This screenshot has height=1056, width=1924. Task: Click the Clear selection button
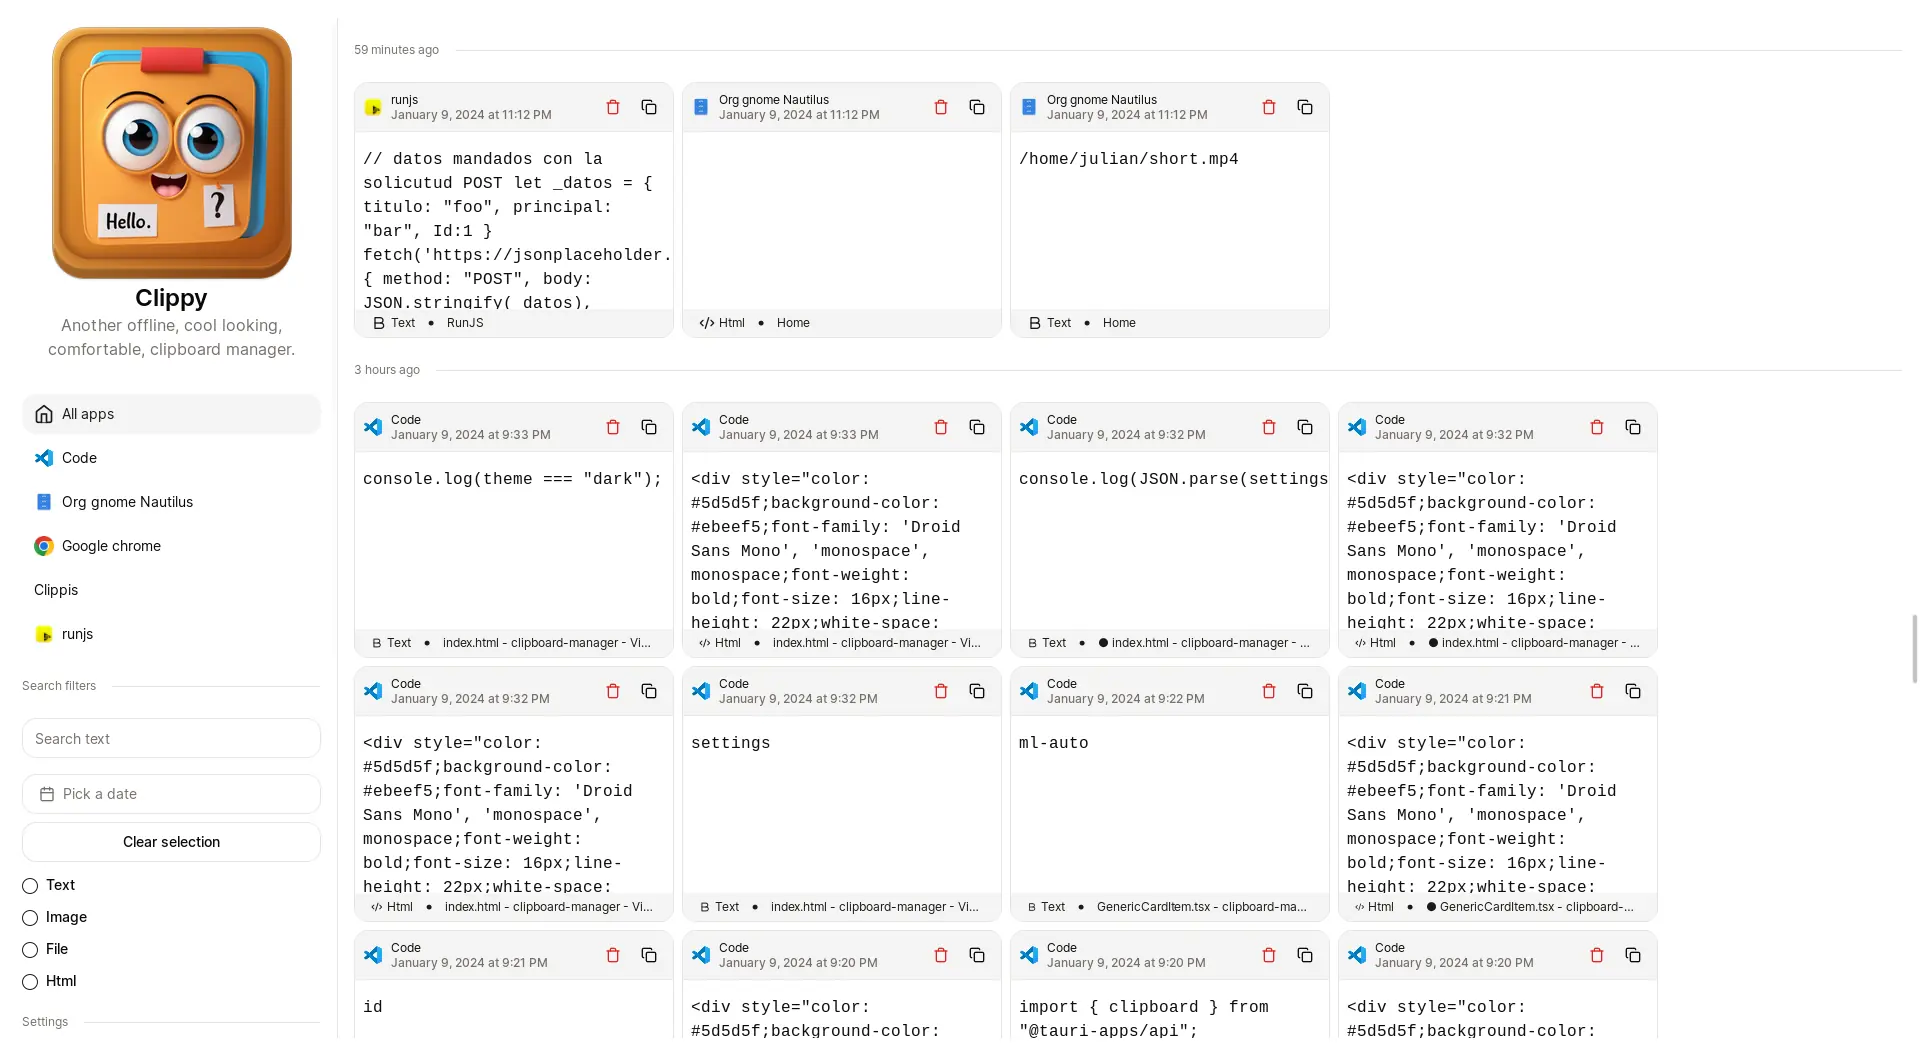point(171,842)
